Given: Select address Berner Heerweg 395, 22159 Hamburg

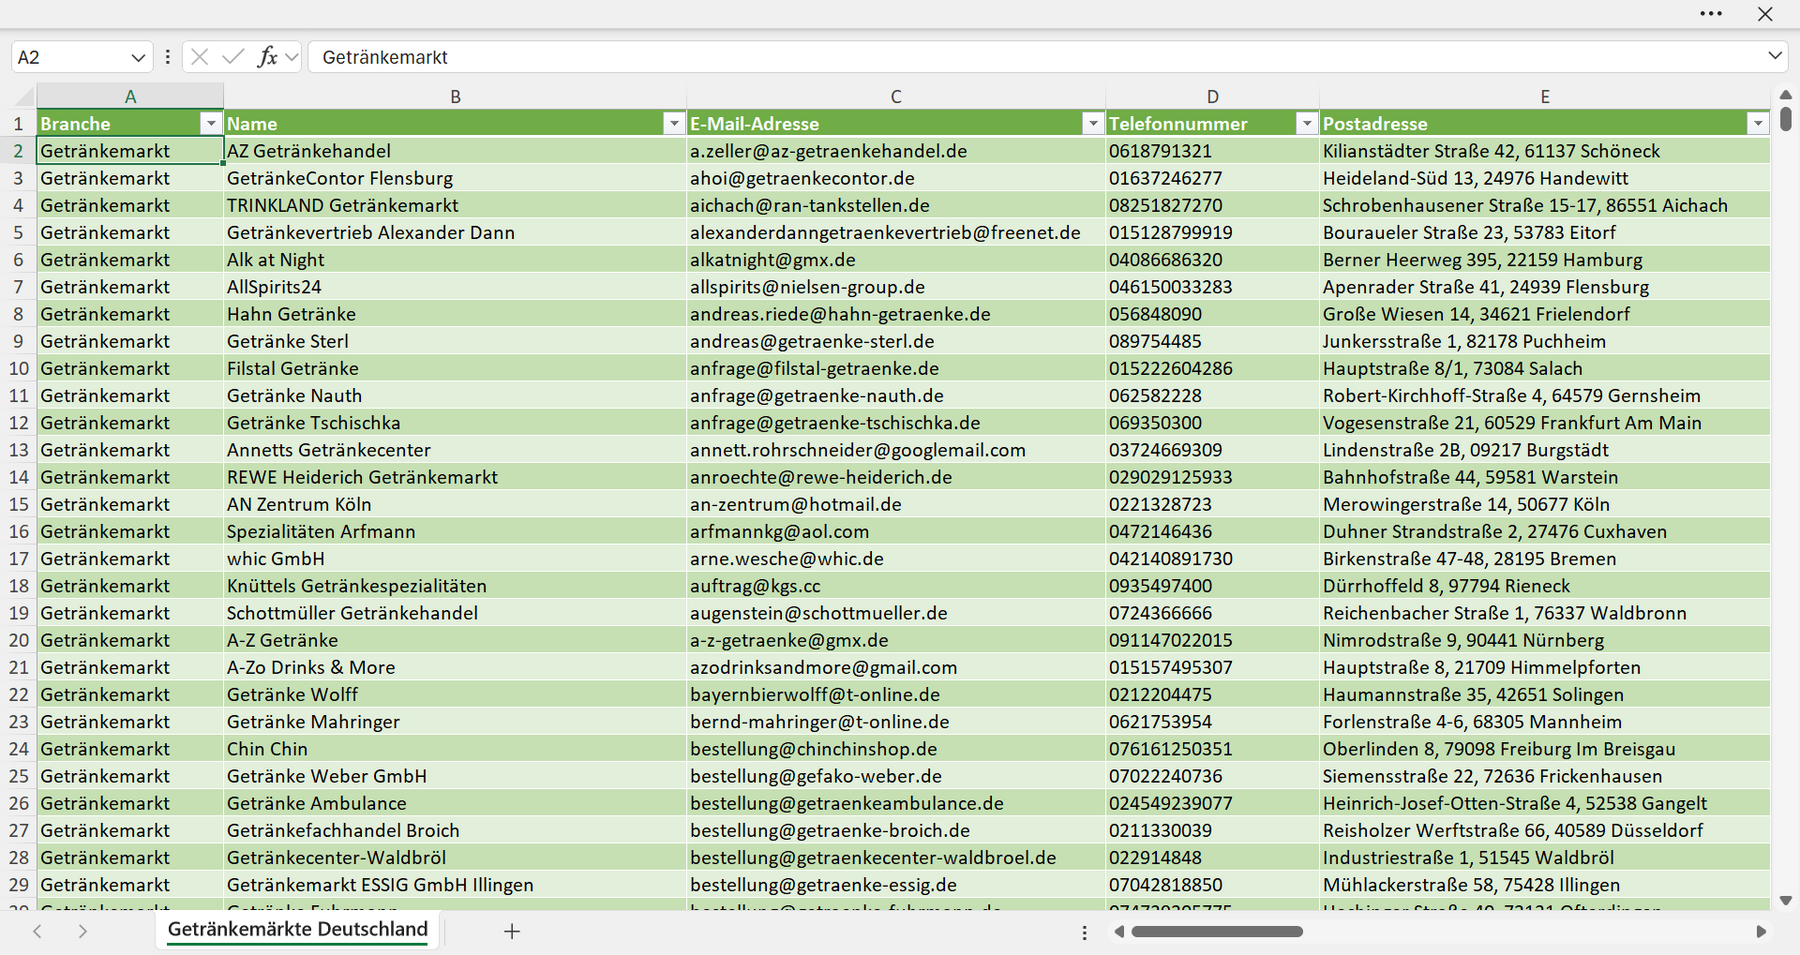Looking at the screenshot, I should [x=1545, y=259].
